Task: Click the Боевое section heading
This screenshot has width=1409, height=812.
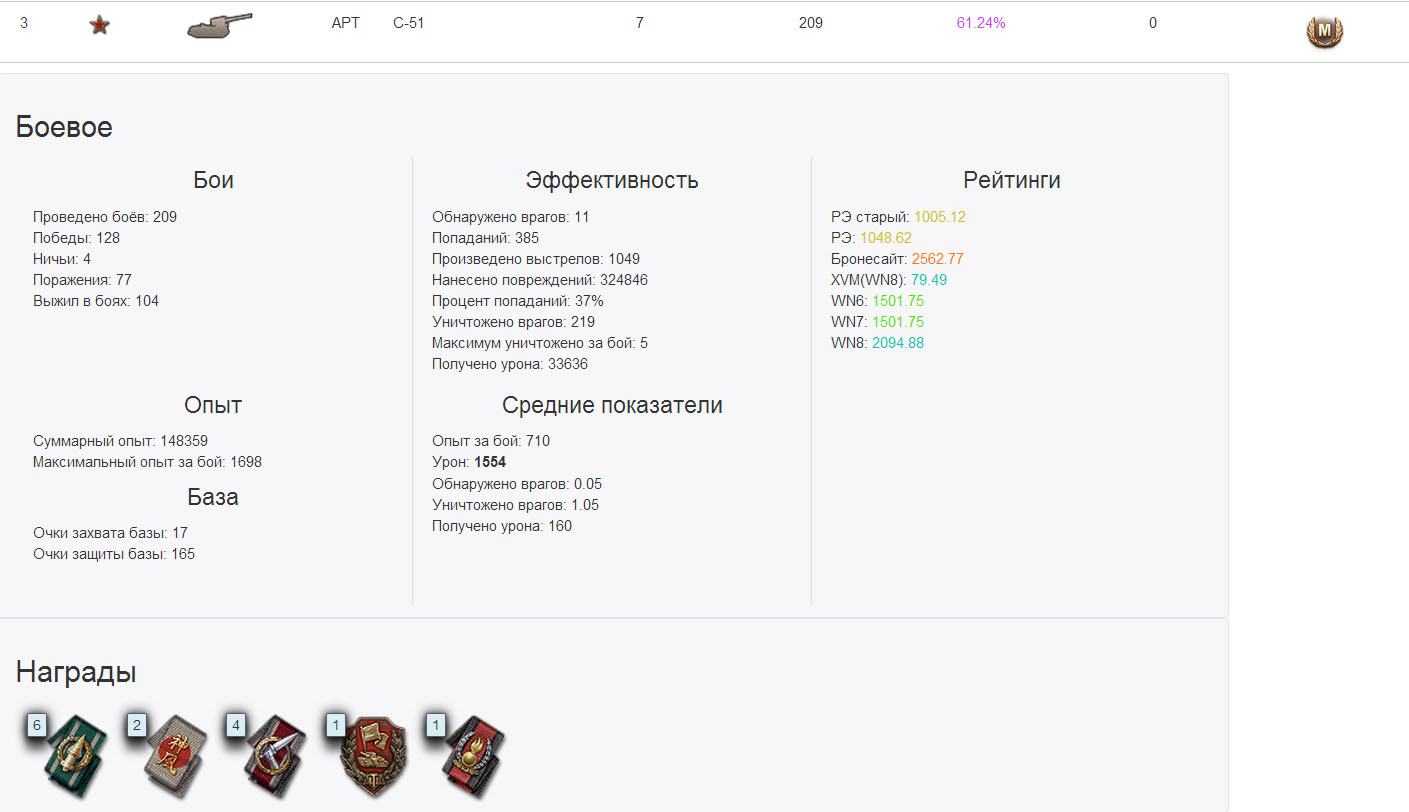Action: [64, 127]
